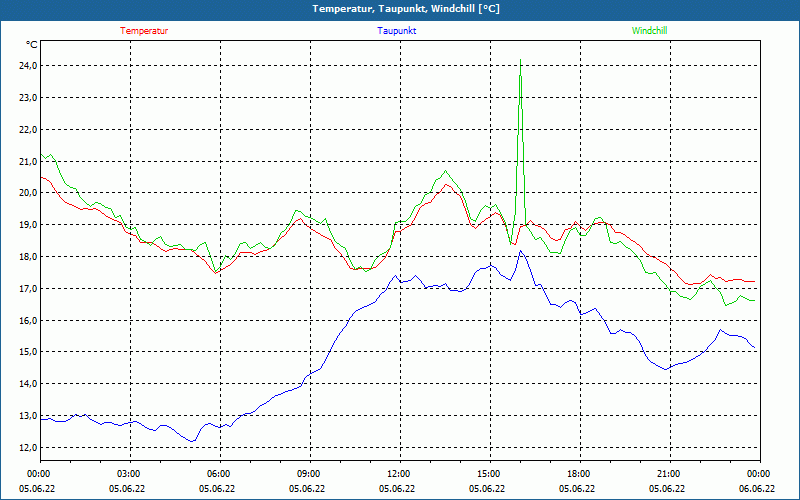Click the green Windchill legend label
This screenshot has width=800, height=500.
pyautogui.click(x=649, y=31)
